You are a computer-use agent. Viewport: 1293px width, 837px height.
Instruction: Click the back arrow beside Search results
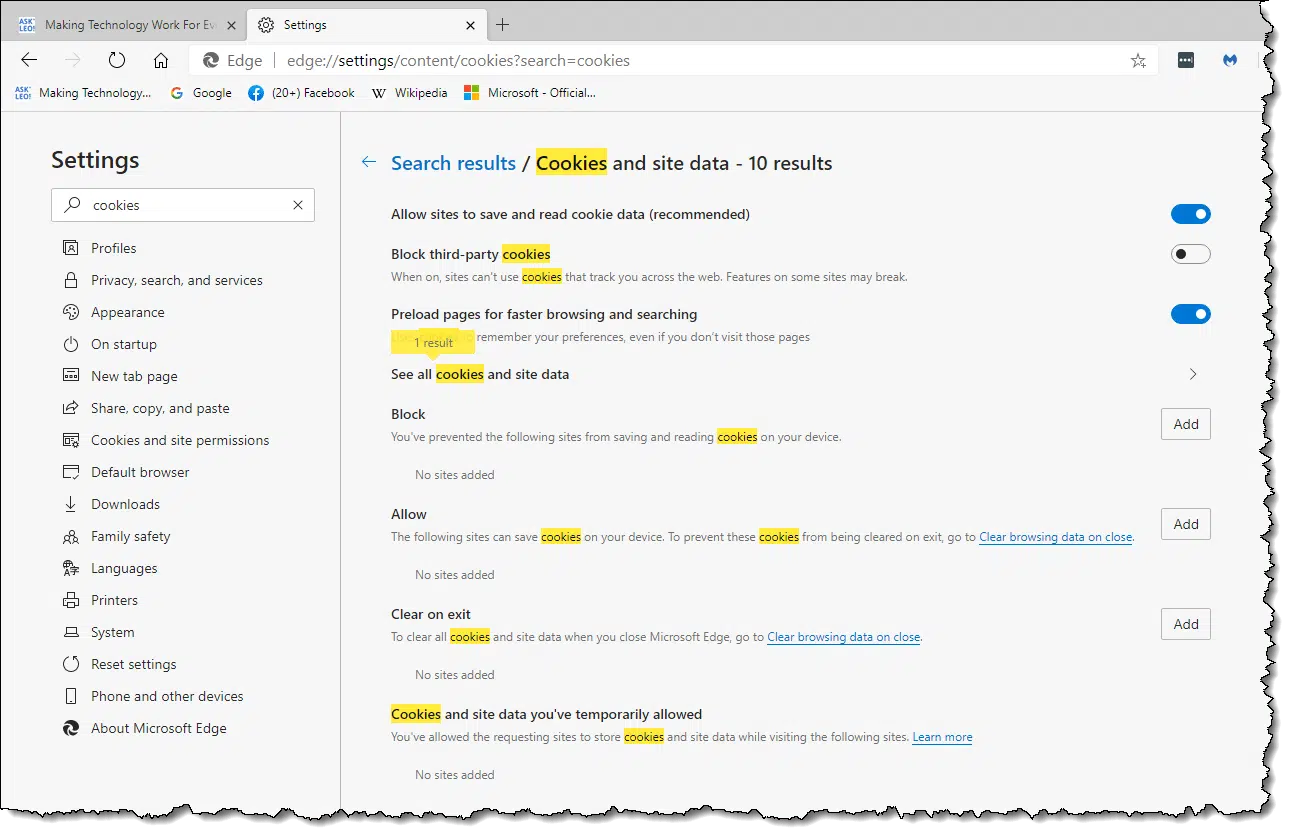pyautogui.click(x=369, y=162)
